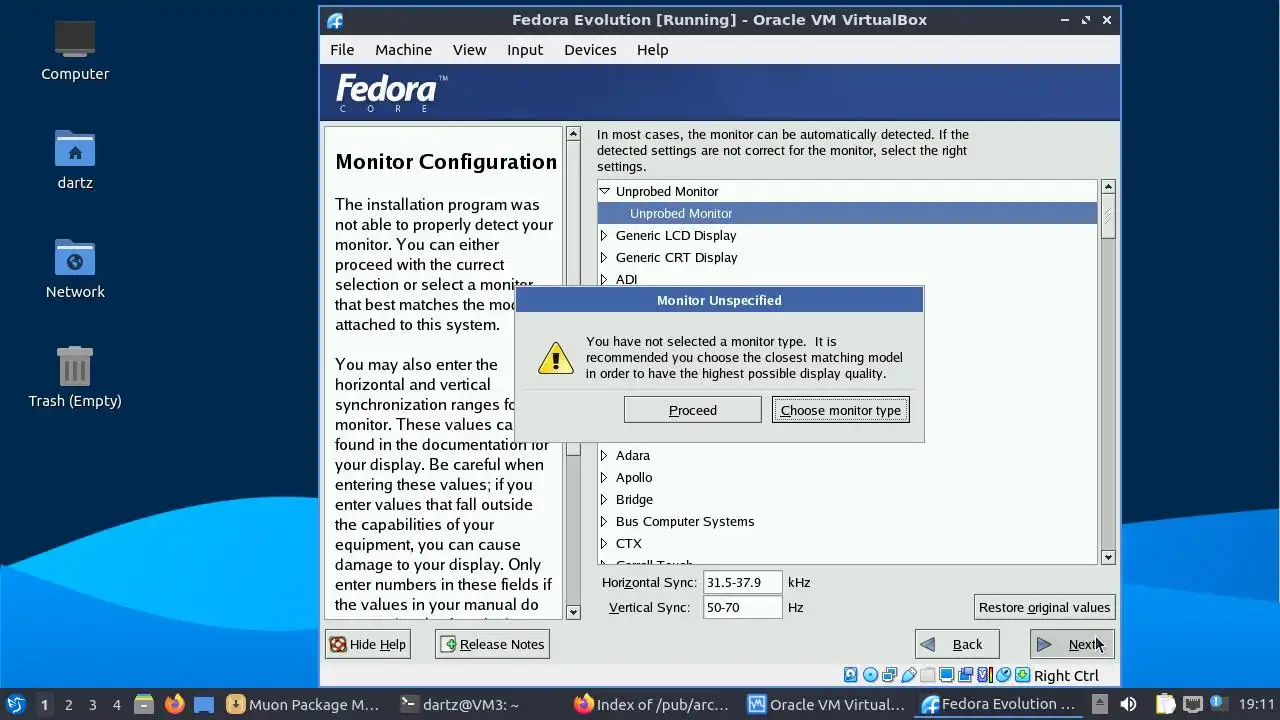Open the volume control in system tray

[x=1128, y=704]
